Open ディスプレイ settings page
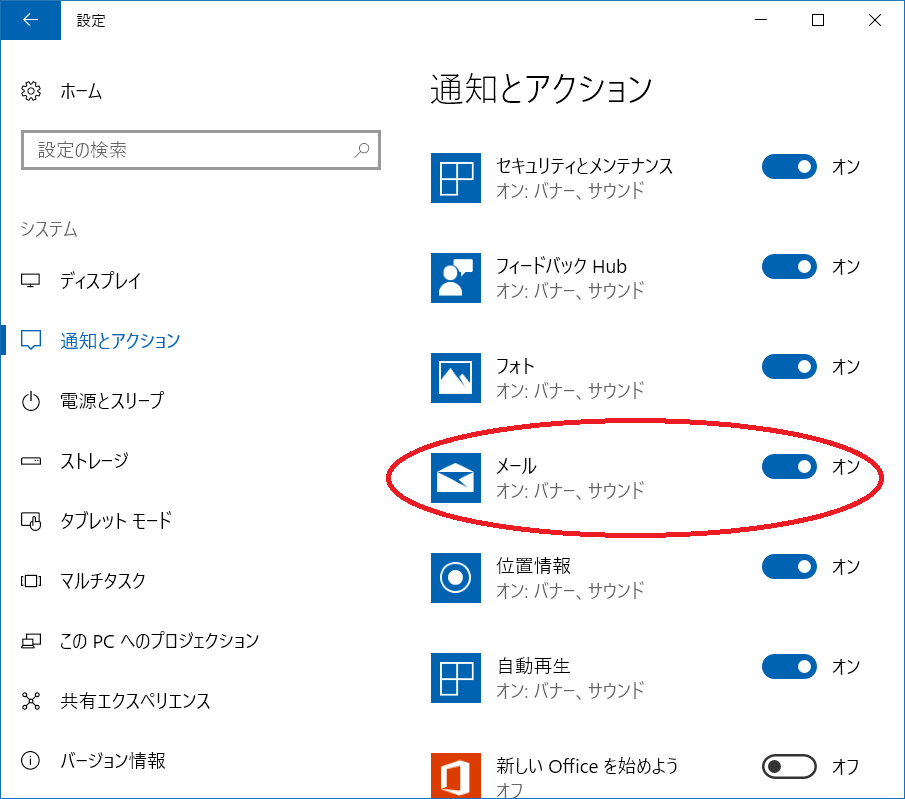 coord(100,281)
